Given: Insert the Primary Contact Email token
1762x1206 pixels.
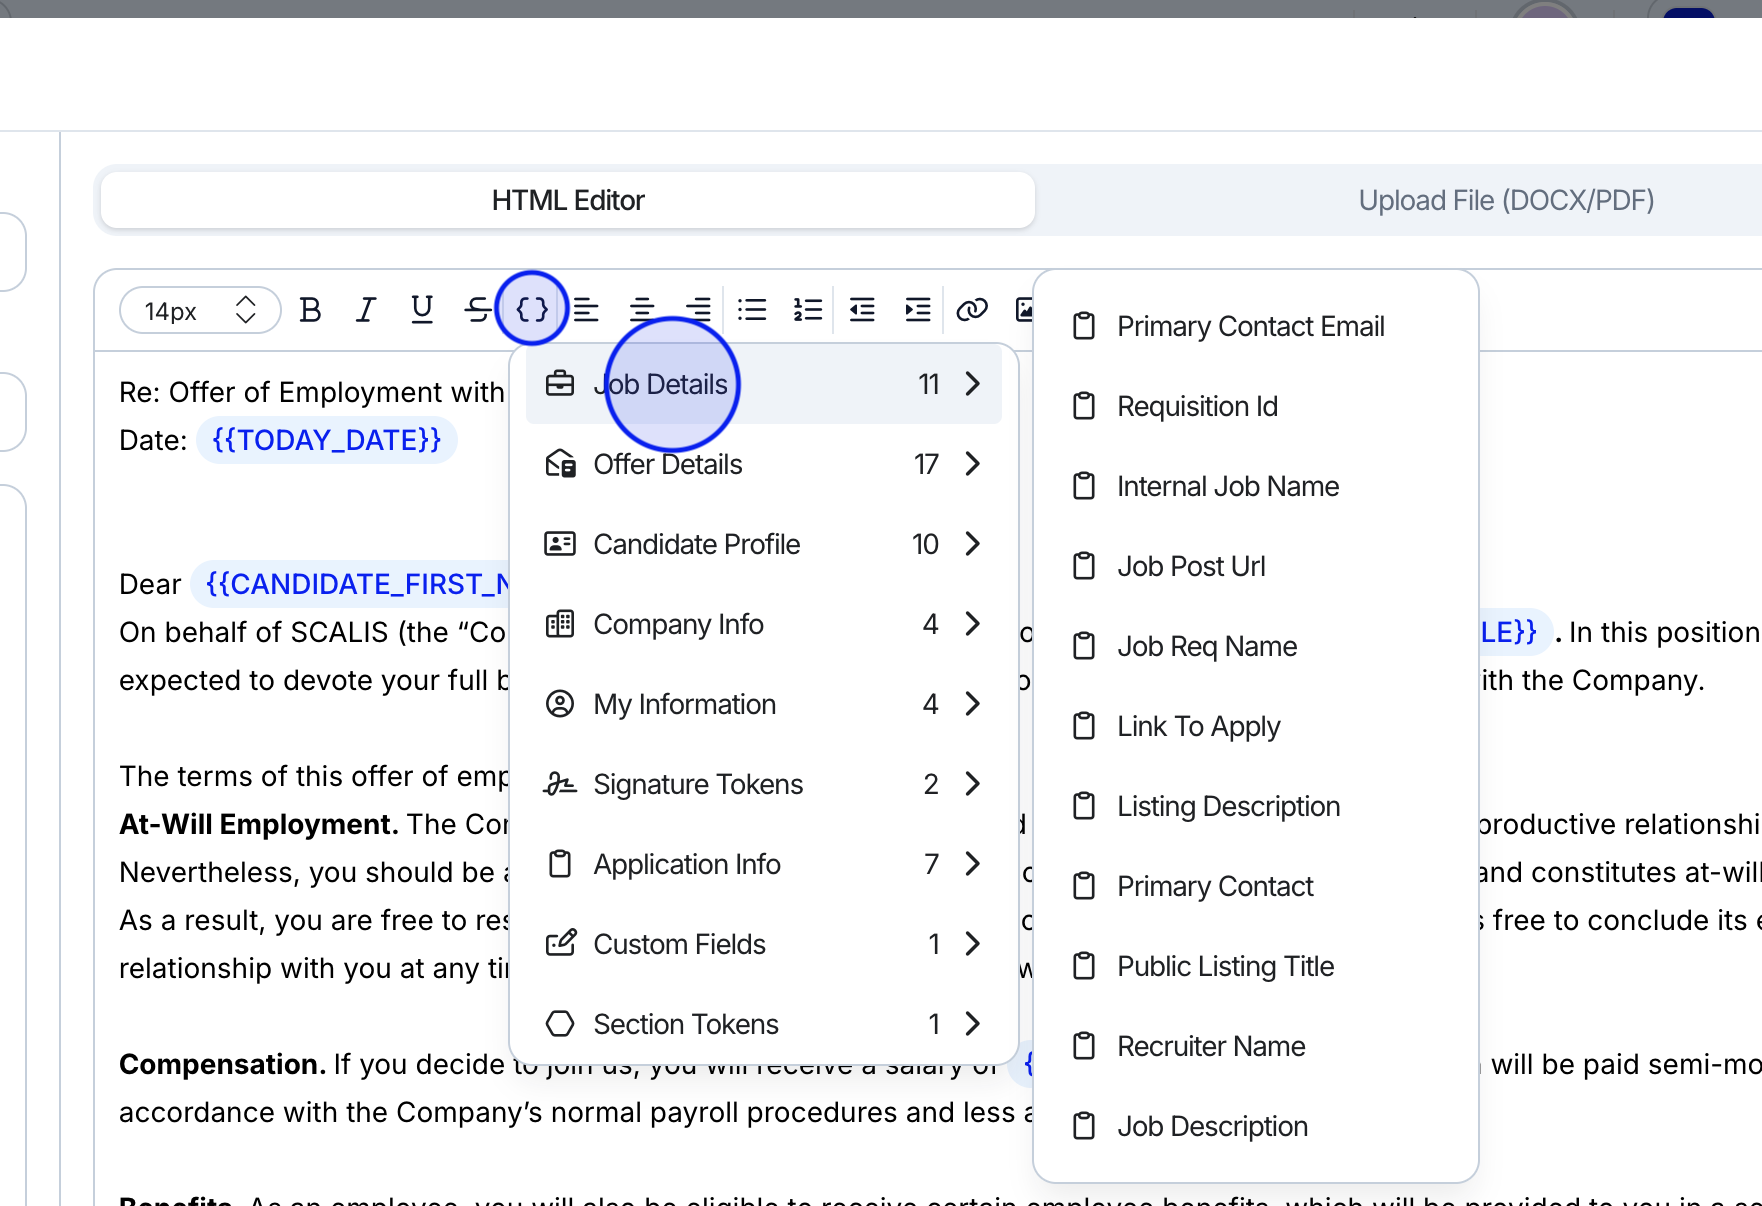Looking at the screenshot, I should (x=1250, y=326).
